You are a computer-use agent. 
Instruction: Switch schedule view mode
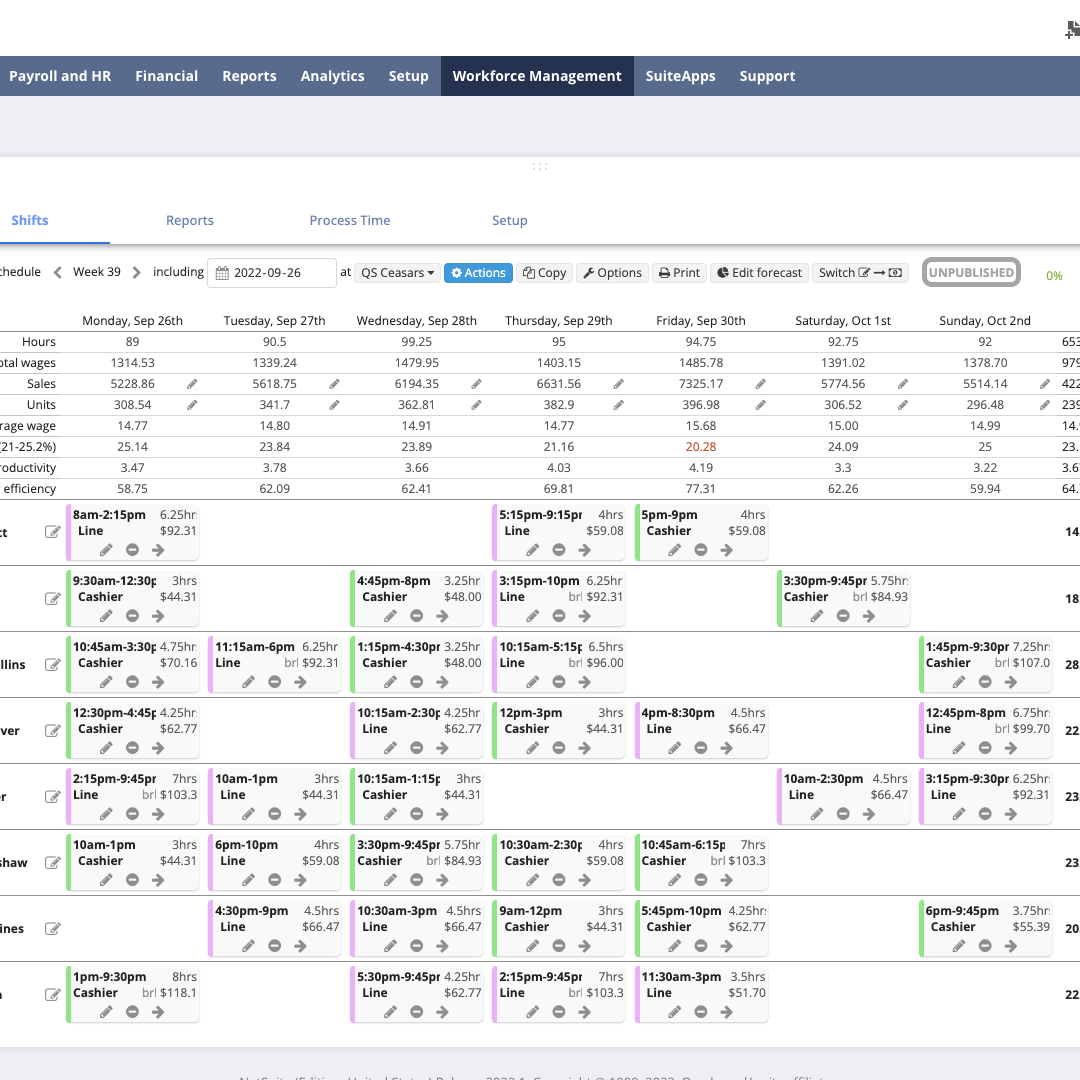coord(860,273)
